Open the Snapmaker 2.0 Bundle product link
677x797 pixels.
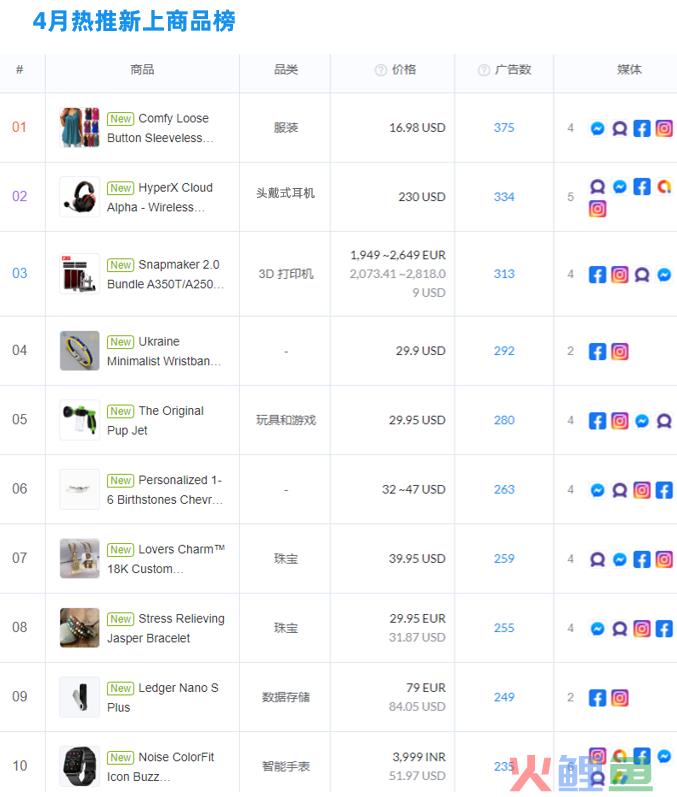(166, 274)
